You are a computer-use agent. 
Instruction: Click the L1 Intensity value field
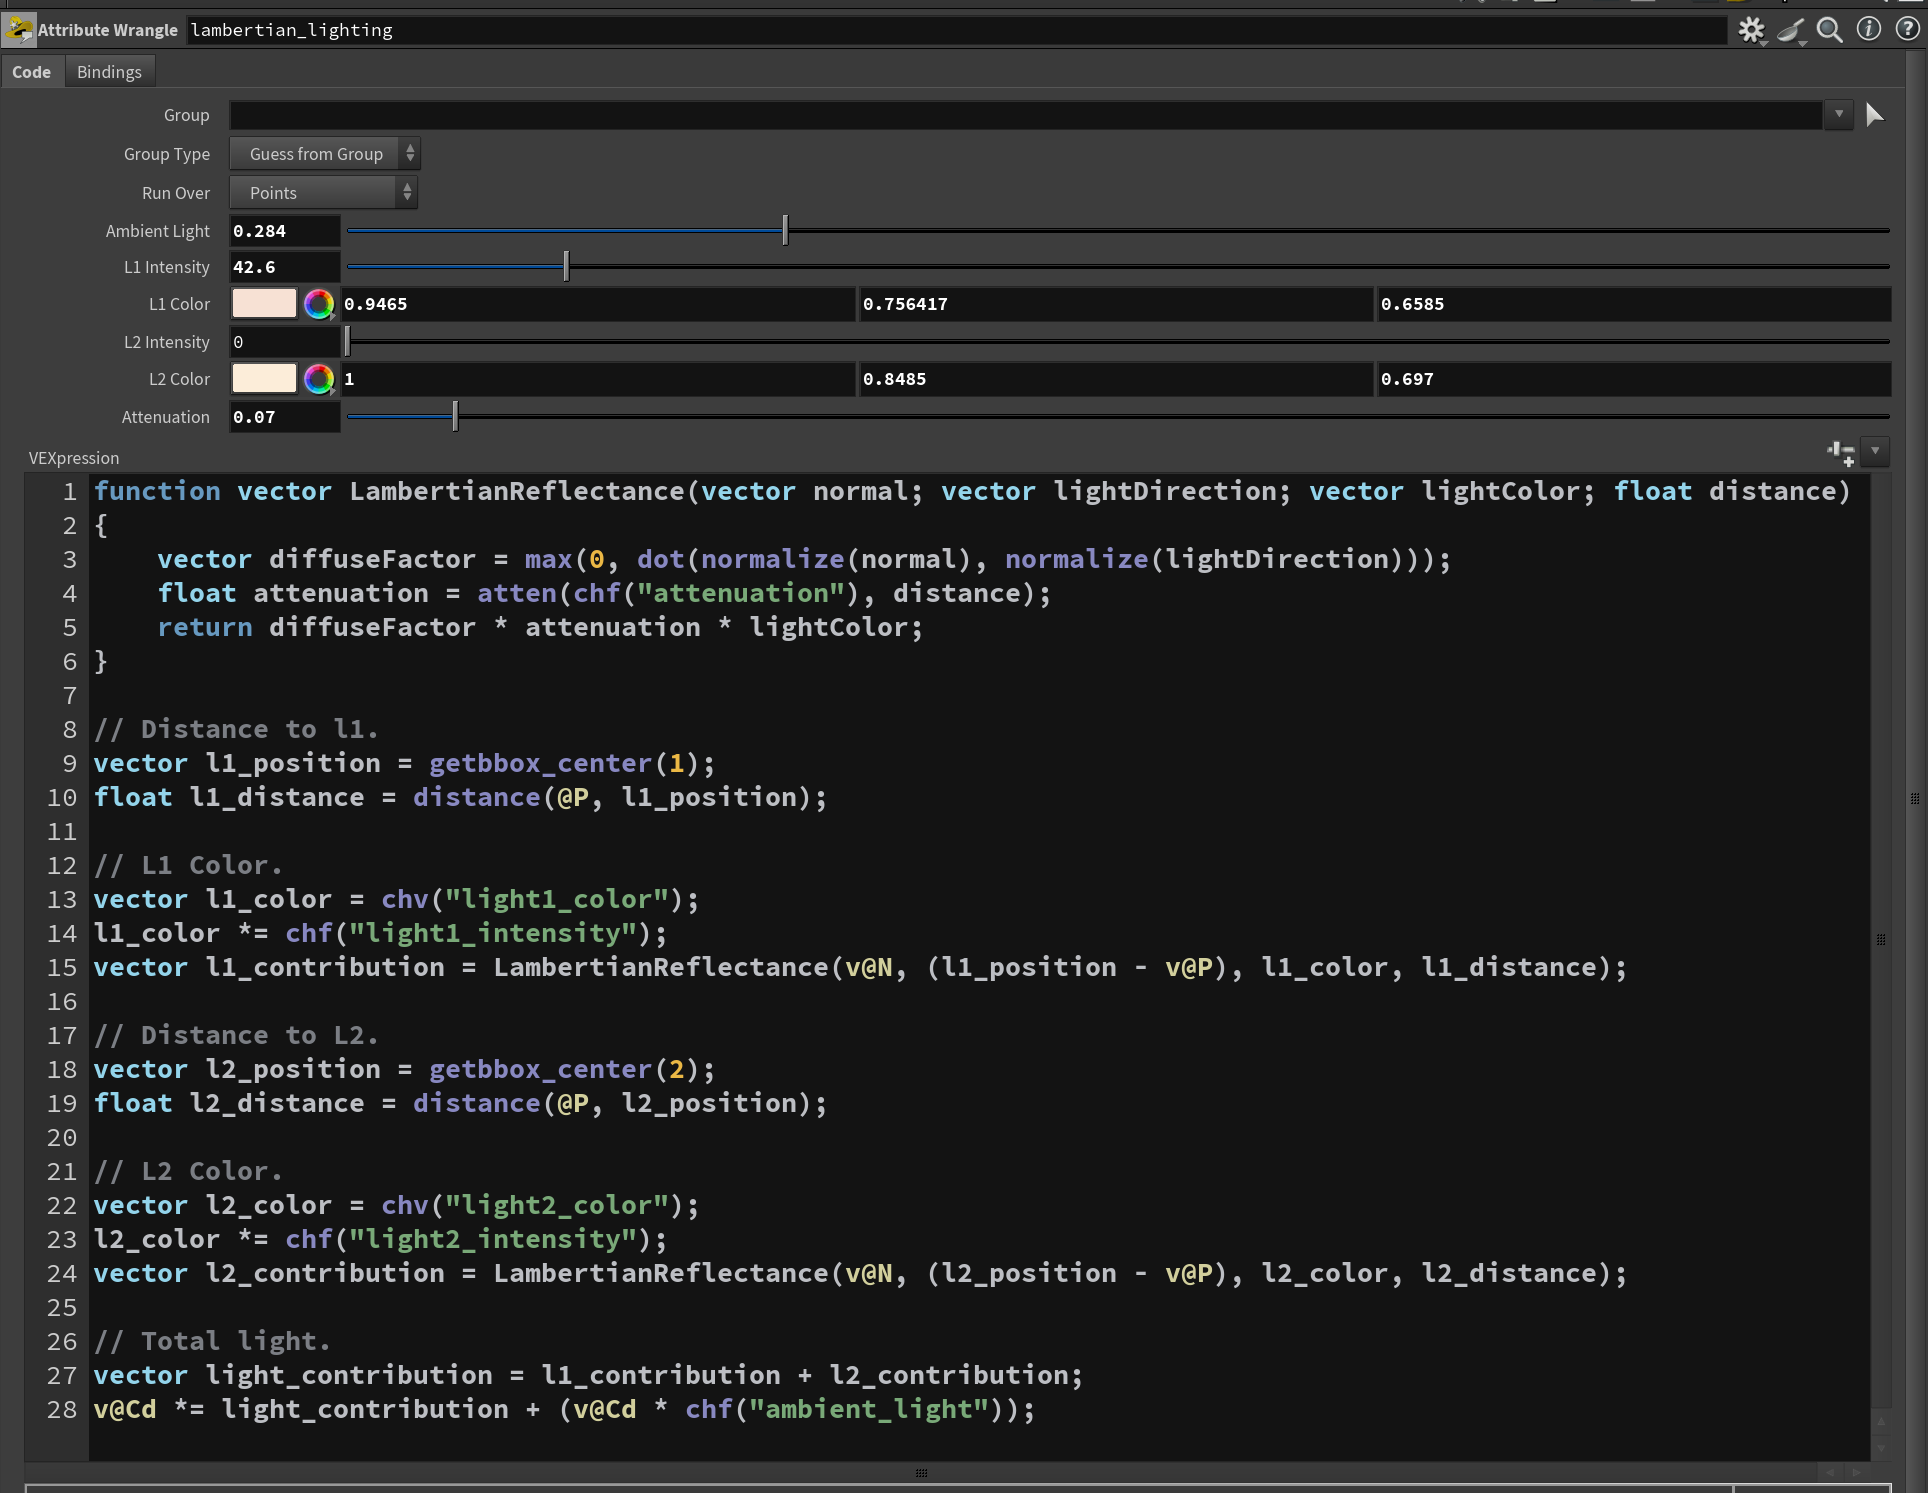point(284,267)
